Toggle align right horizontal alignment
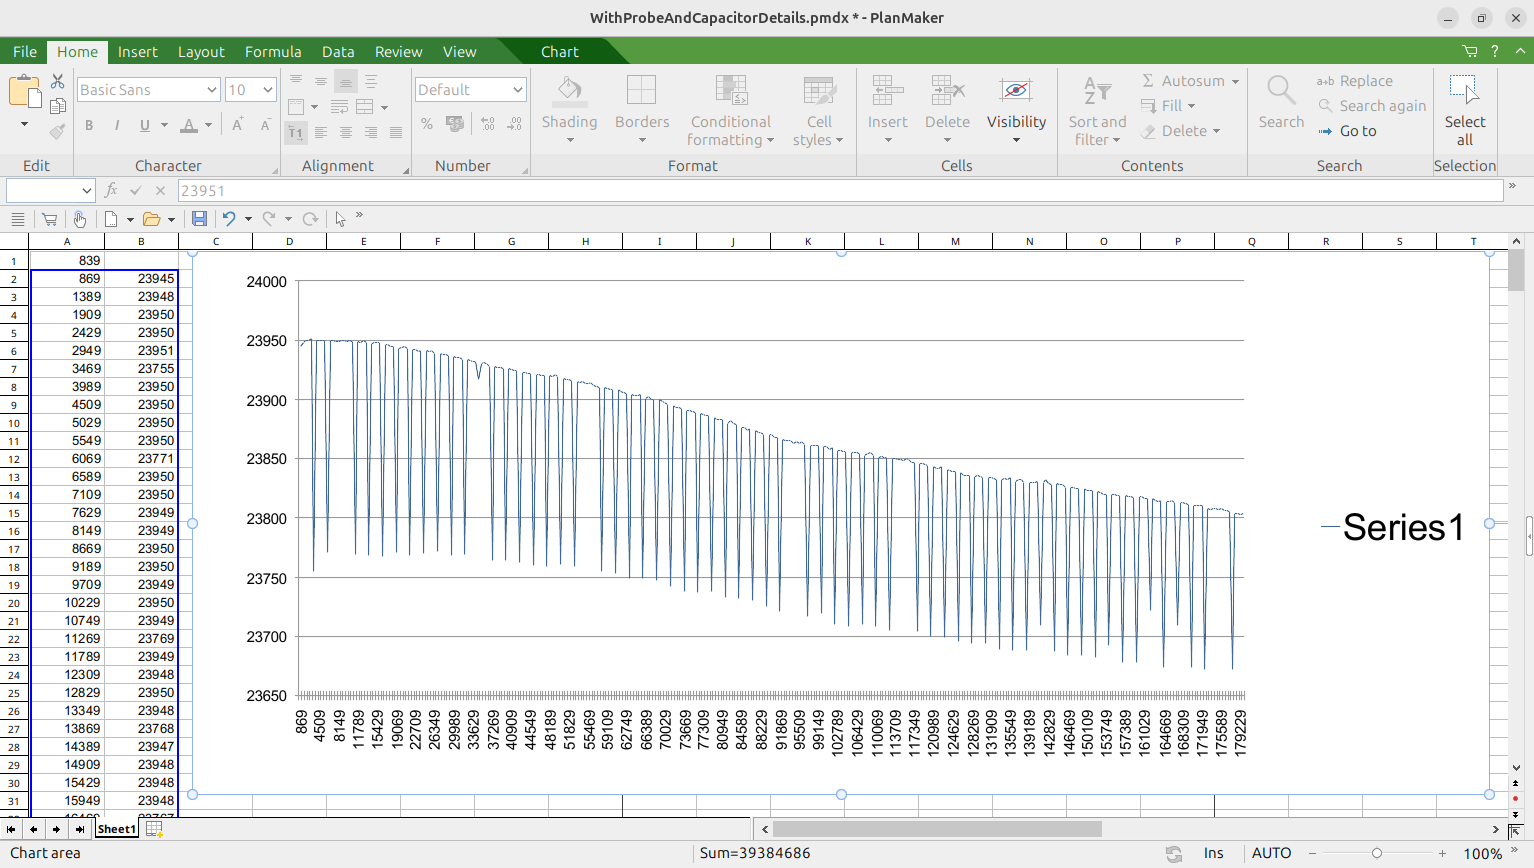This screenshot has width=1534, height=868. [x=371, y=132]
